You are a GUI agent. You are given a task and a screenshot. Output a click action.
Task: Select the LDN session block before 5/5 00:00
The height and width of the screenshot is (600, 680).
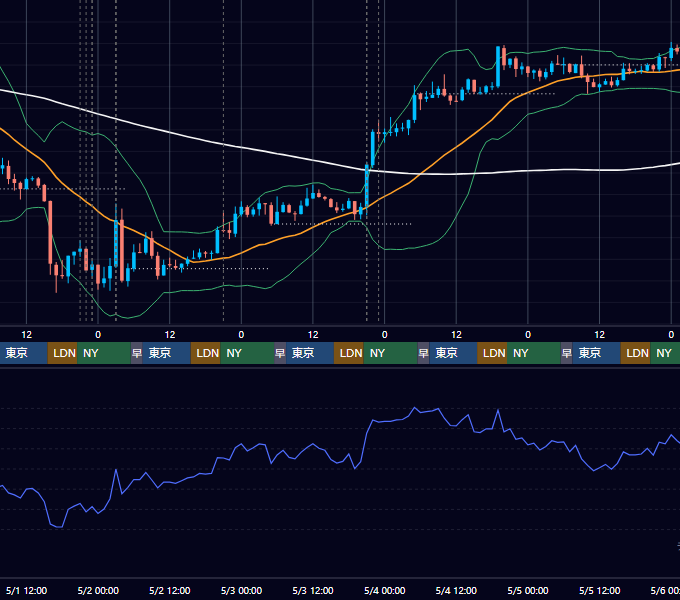point(492,353)
